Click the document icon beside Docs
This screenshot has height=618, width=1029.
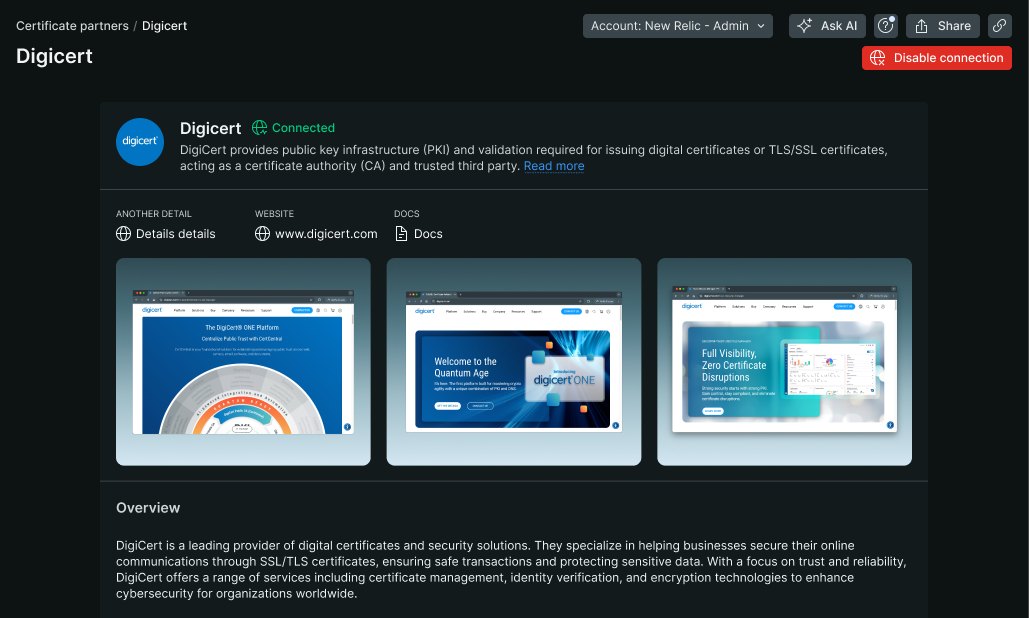coord(401,234)
